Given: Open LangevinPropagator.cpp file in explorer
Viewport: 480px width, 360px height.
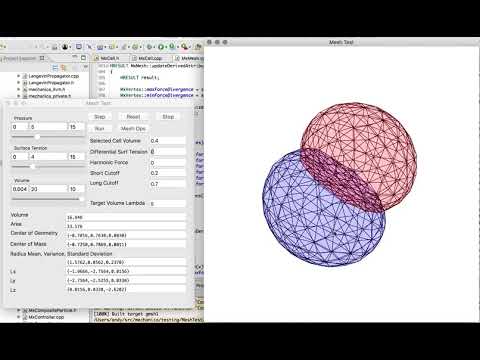Looking at the screenshot, I should [x=53, y=76].
